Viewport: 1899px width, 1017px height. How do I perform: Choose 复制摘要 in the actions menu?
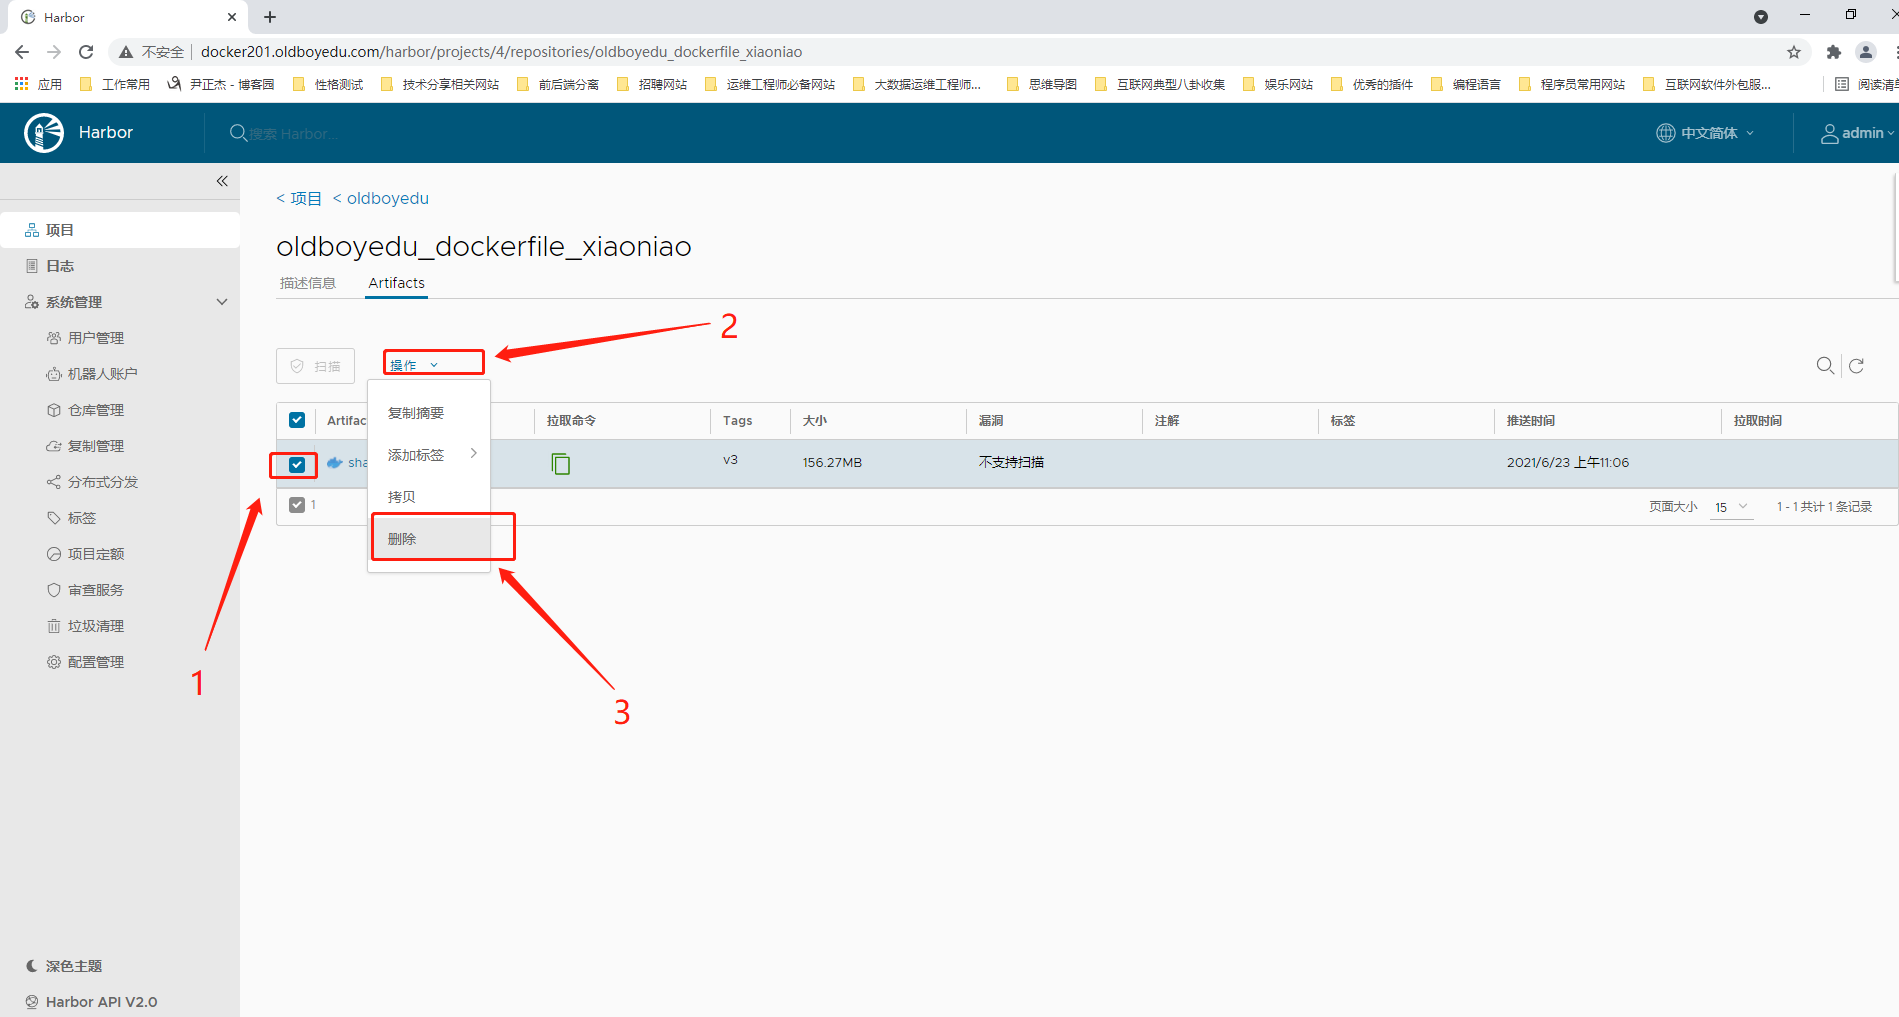tap(416, 413)
